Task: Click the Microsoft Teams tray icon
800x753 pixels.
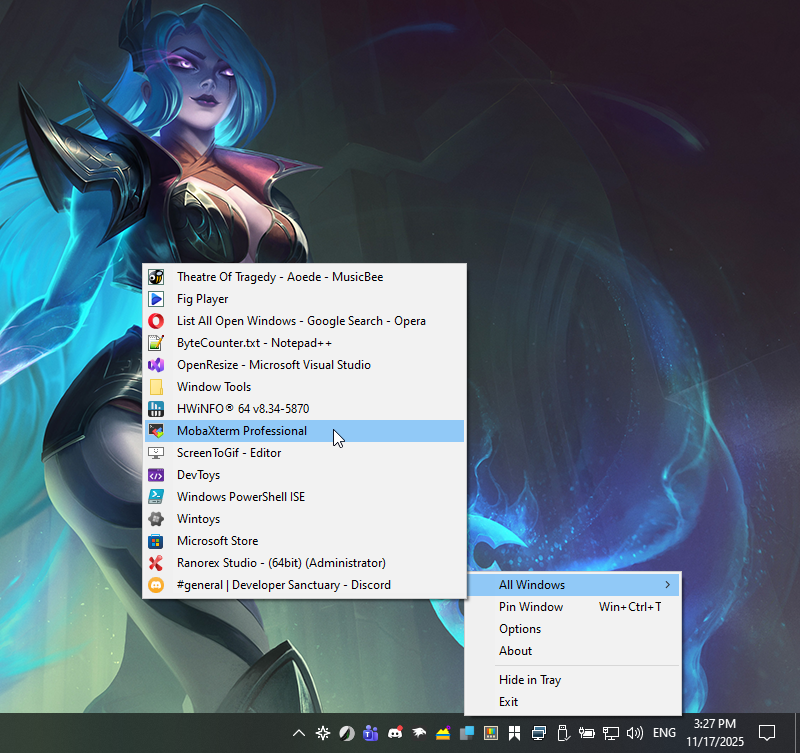Action: (371, 733)
